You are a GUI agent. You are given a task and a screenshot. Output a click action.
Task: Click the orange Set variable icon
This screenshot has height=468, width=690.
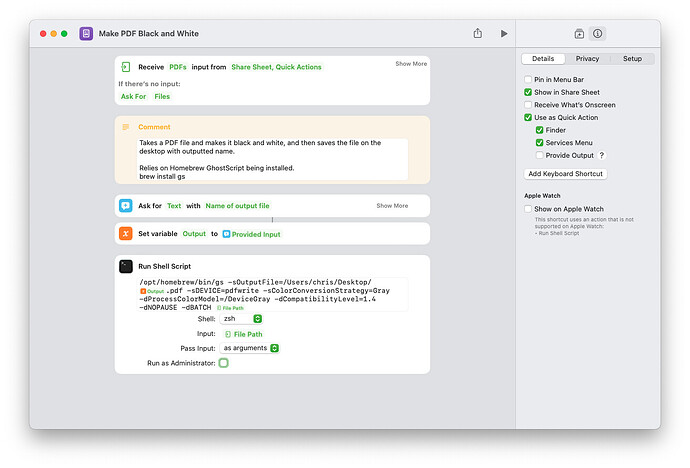pos(125,234)
